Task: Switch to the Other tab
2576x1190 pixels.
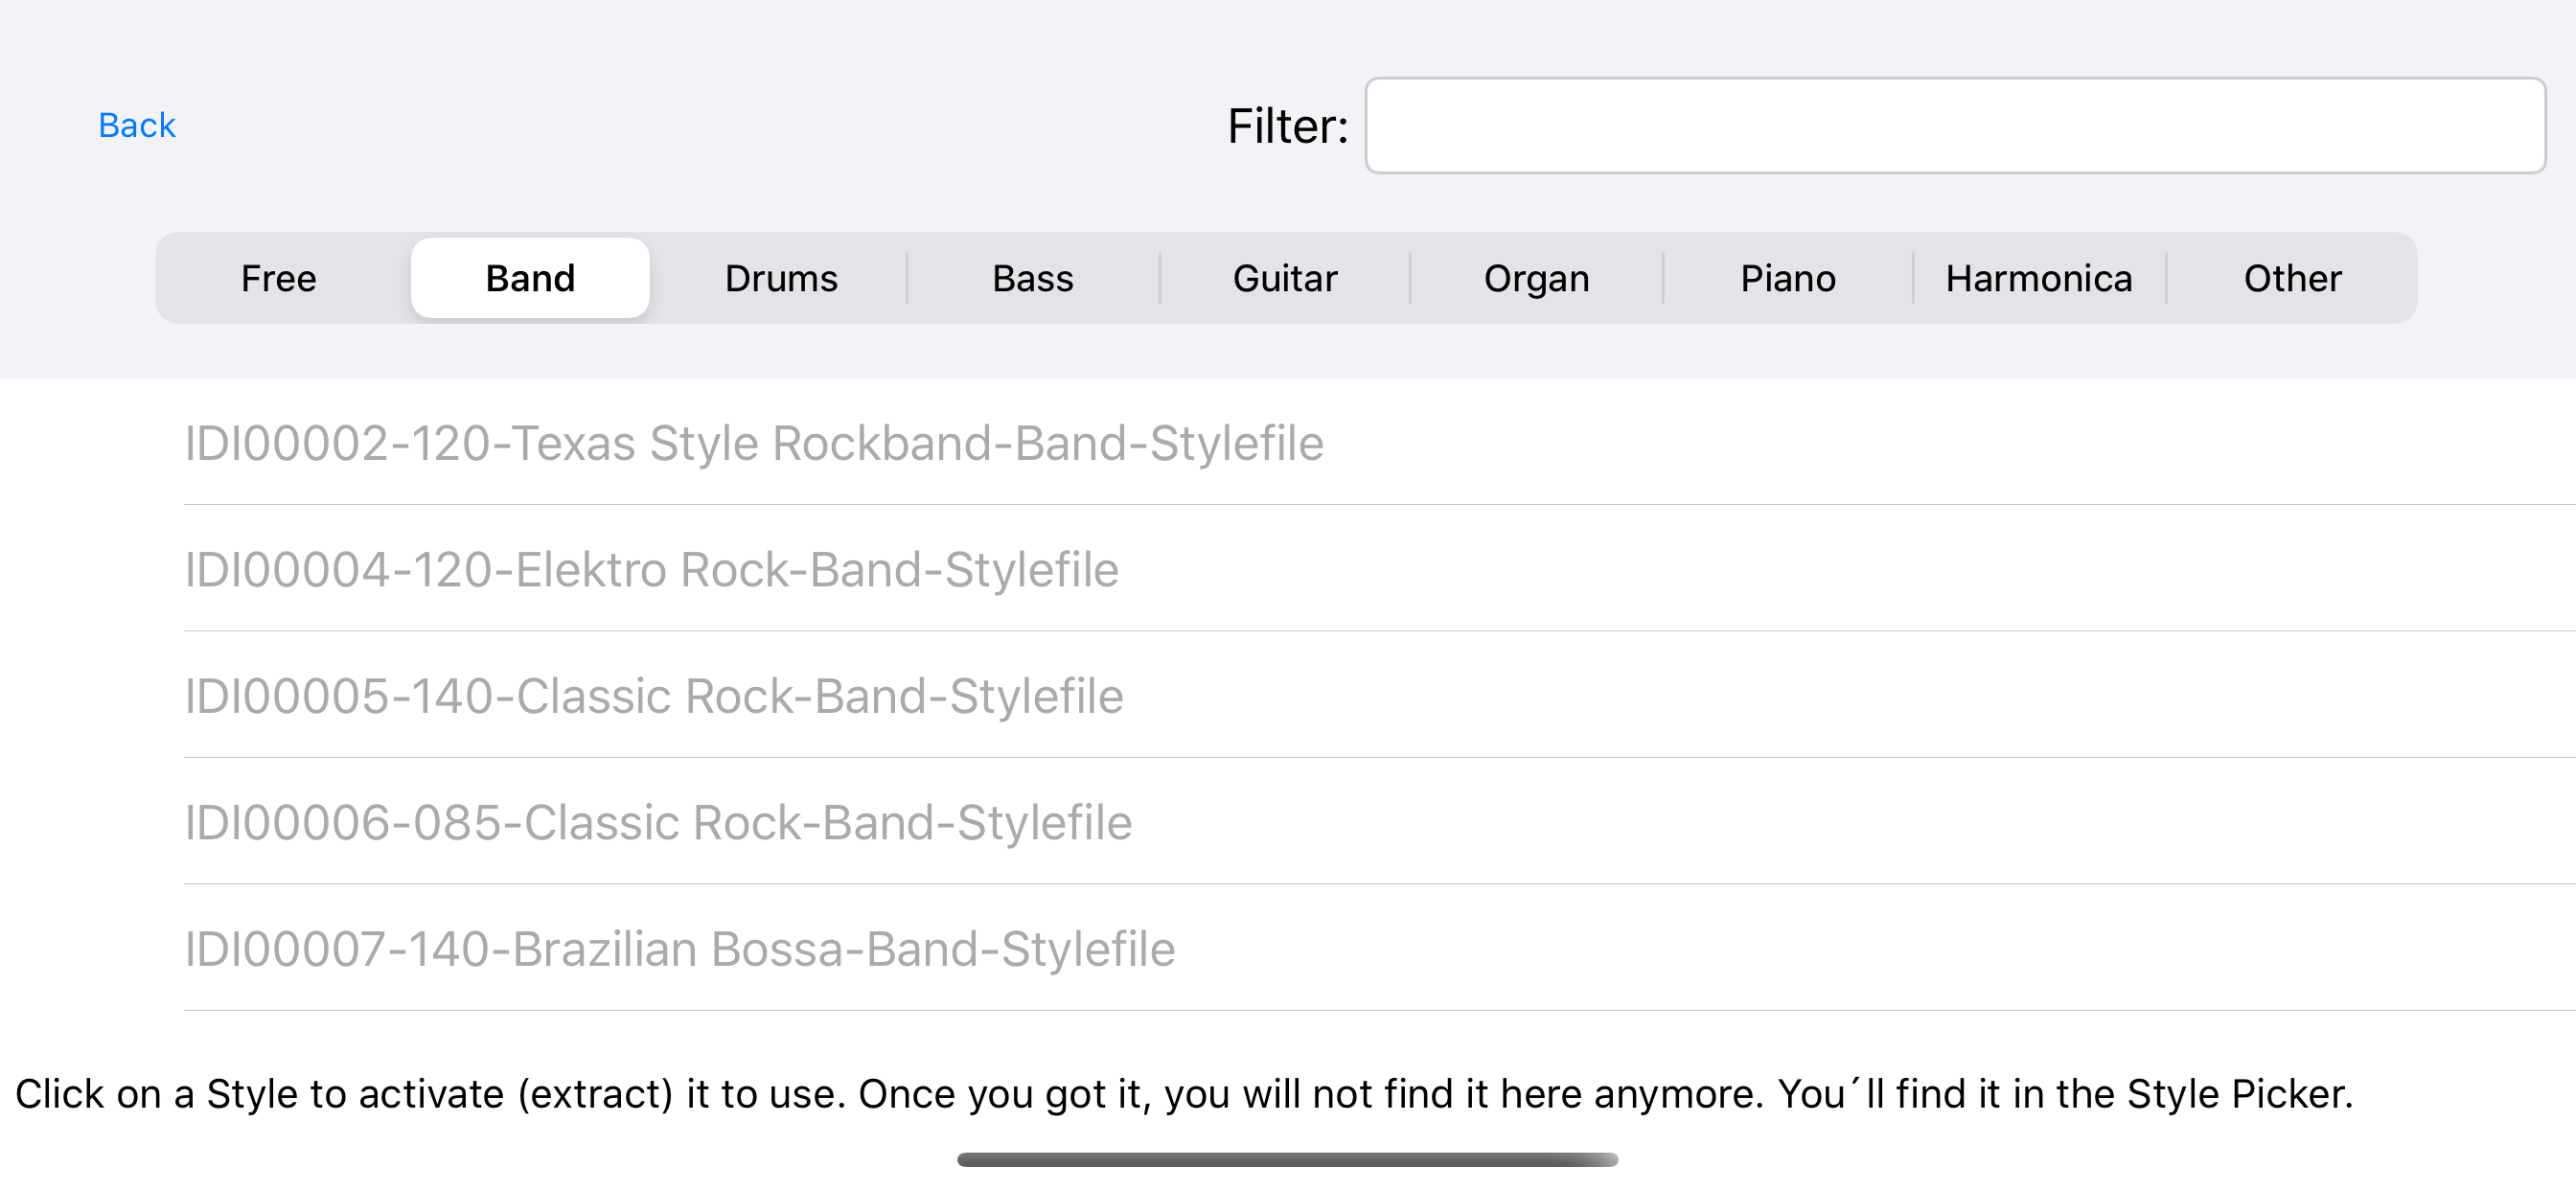Action: pos(2291,278)
